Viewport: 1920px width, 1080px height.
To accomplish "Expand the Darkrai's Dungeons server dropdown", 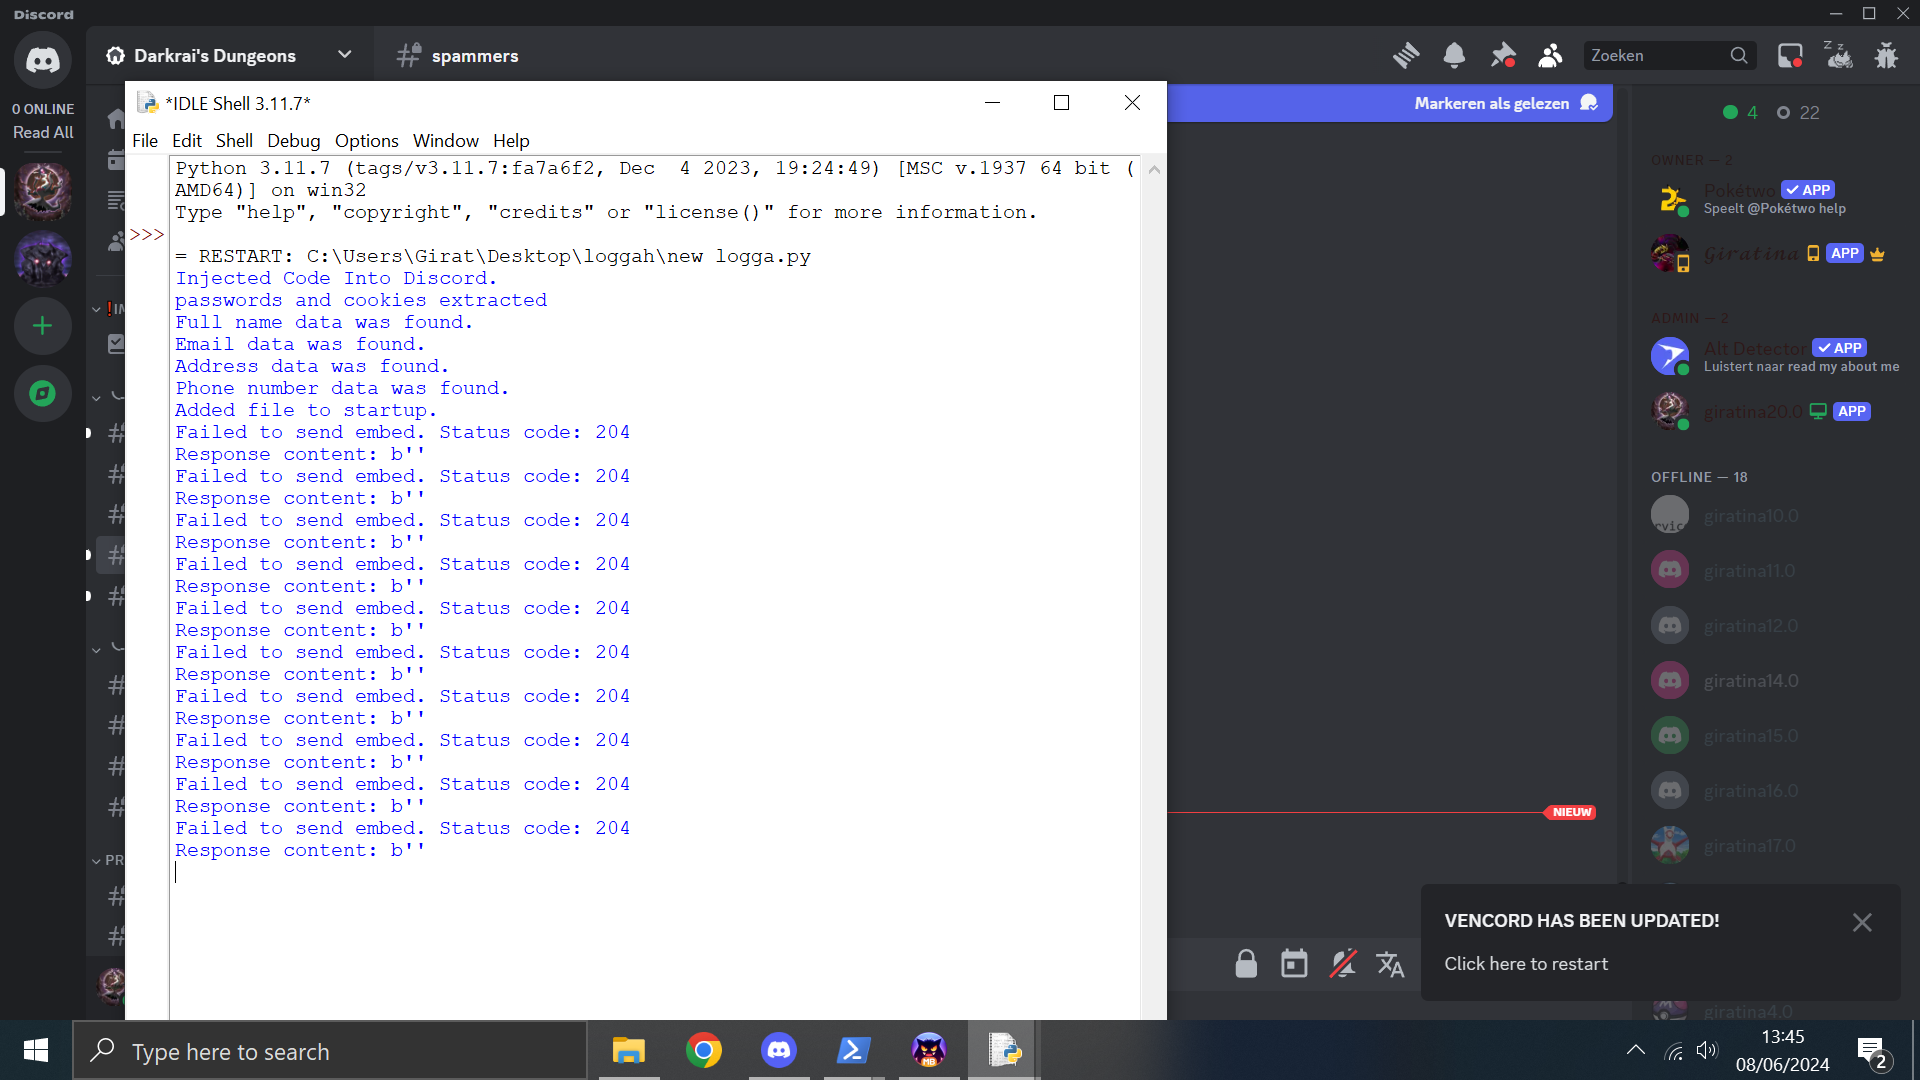I will coord(345,55).
